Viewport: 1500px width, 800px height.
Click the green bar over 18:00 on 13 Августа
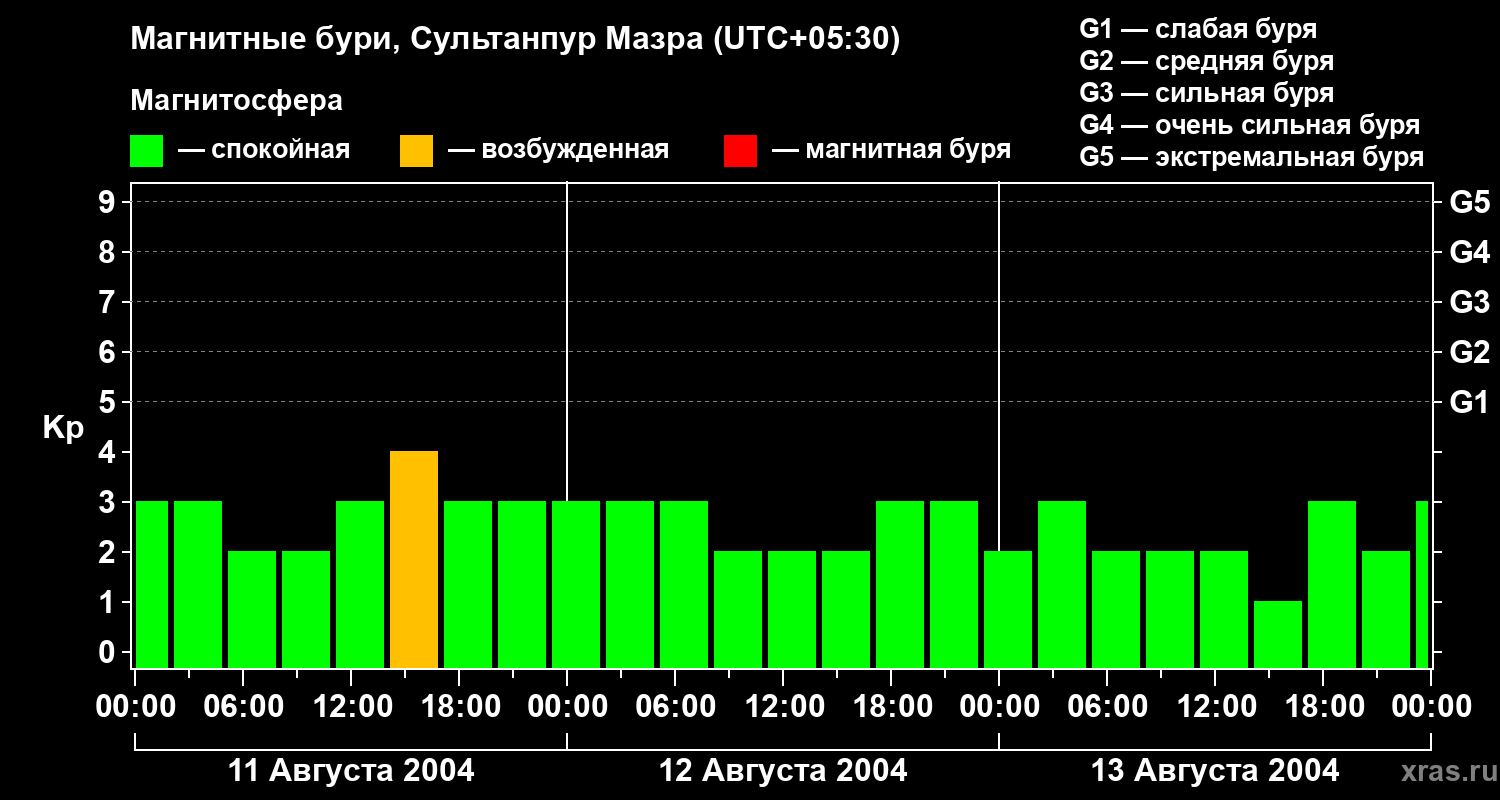1332,585
